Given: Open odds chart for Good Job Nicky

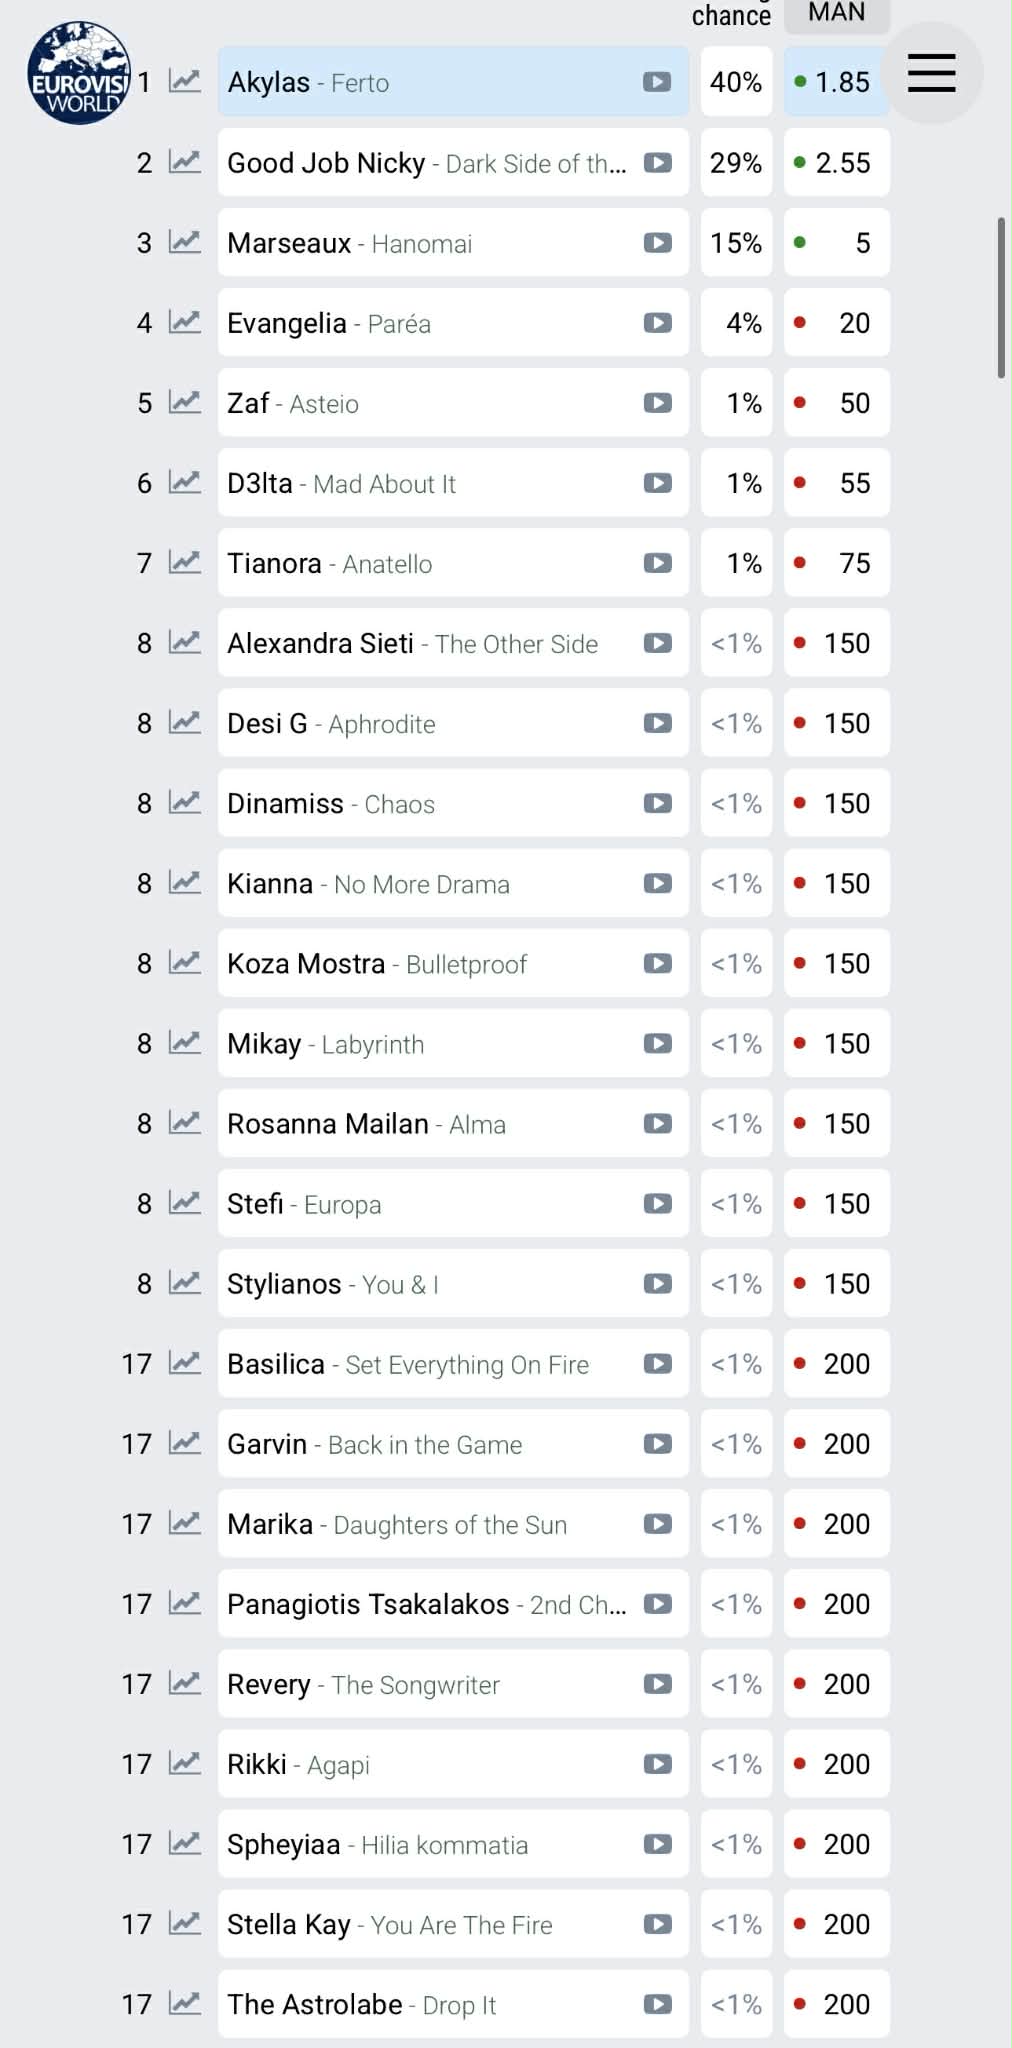Looking at the screenshot, I should [x=185, y=162].
